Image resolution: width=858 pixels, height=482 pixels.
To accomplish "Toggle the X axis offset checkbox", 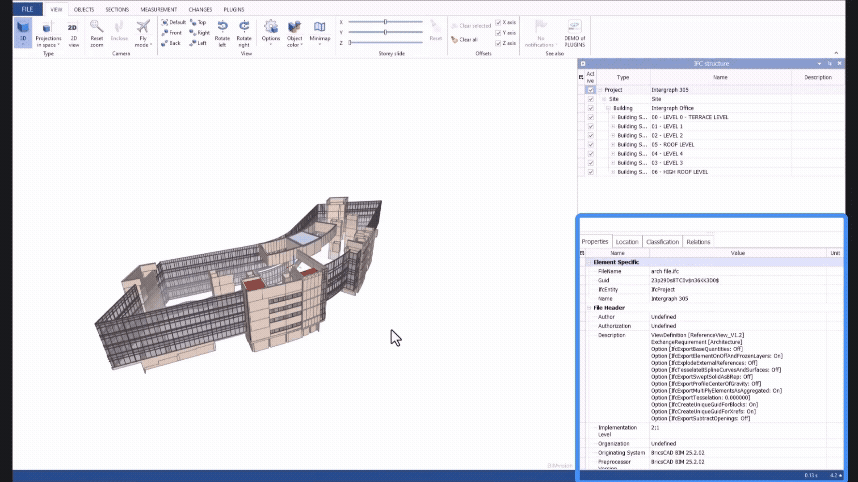I will pyautogui.click(x=499, y=21).
